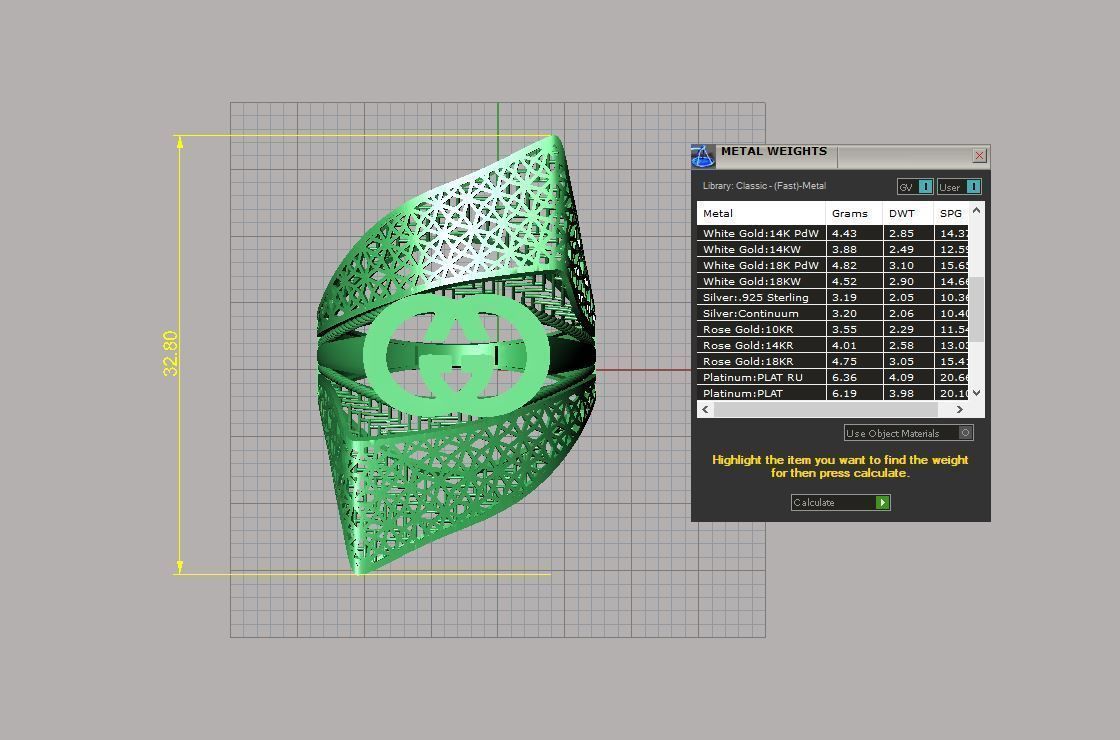The image size is (1120, 740).
Task: Toggle the Use Object Materials option
Action: click(x=909, y=433)
